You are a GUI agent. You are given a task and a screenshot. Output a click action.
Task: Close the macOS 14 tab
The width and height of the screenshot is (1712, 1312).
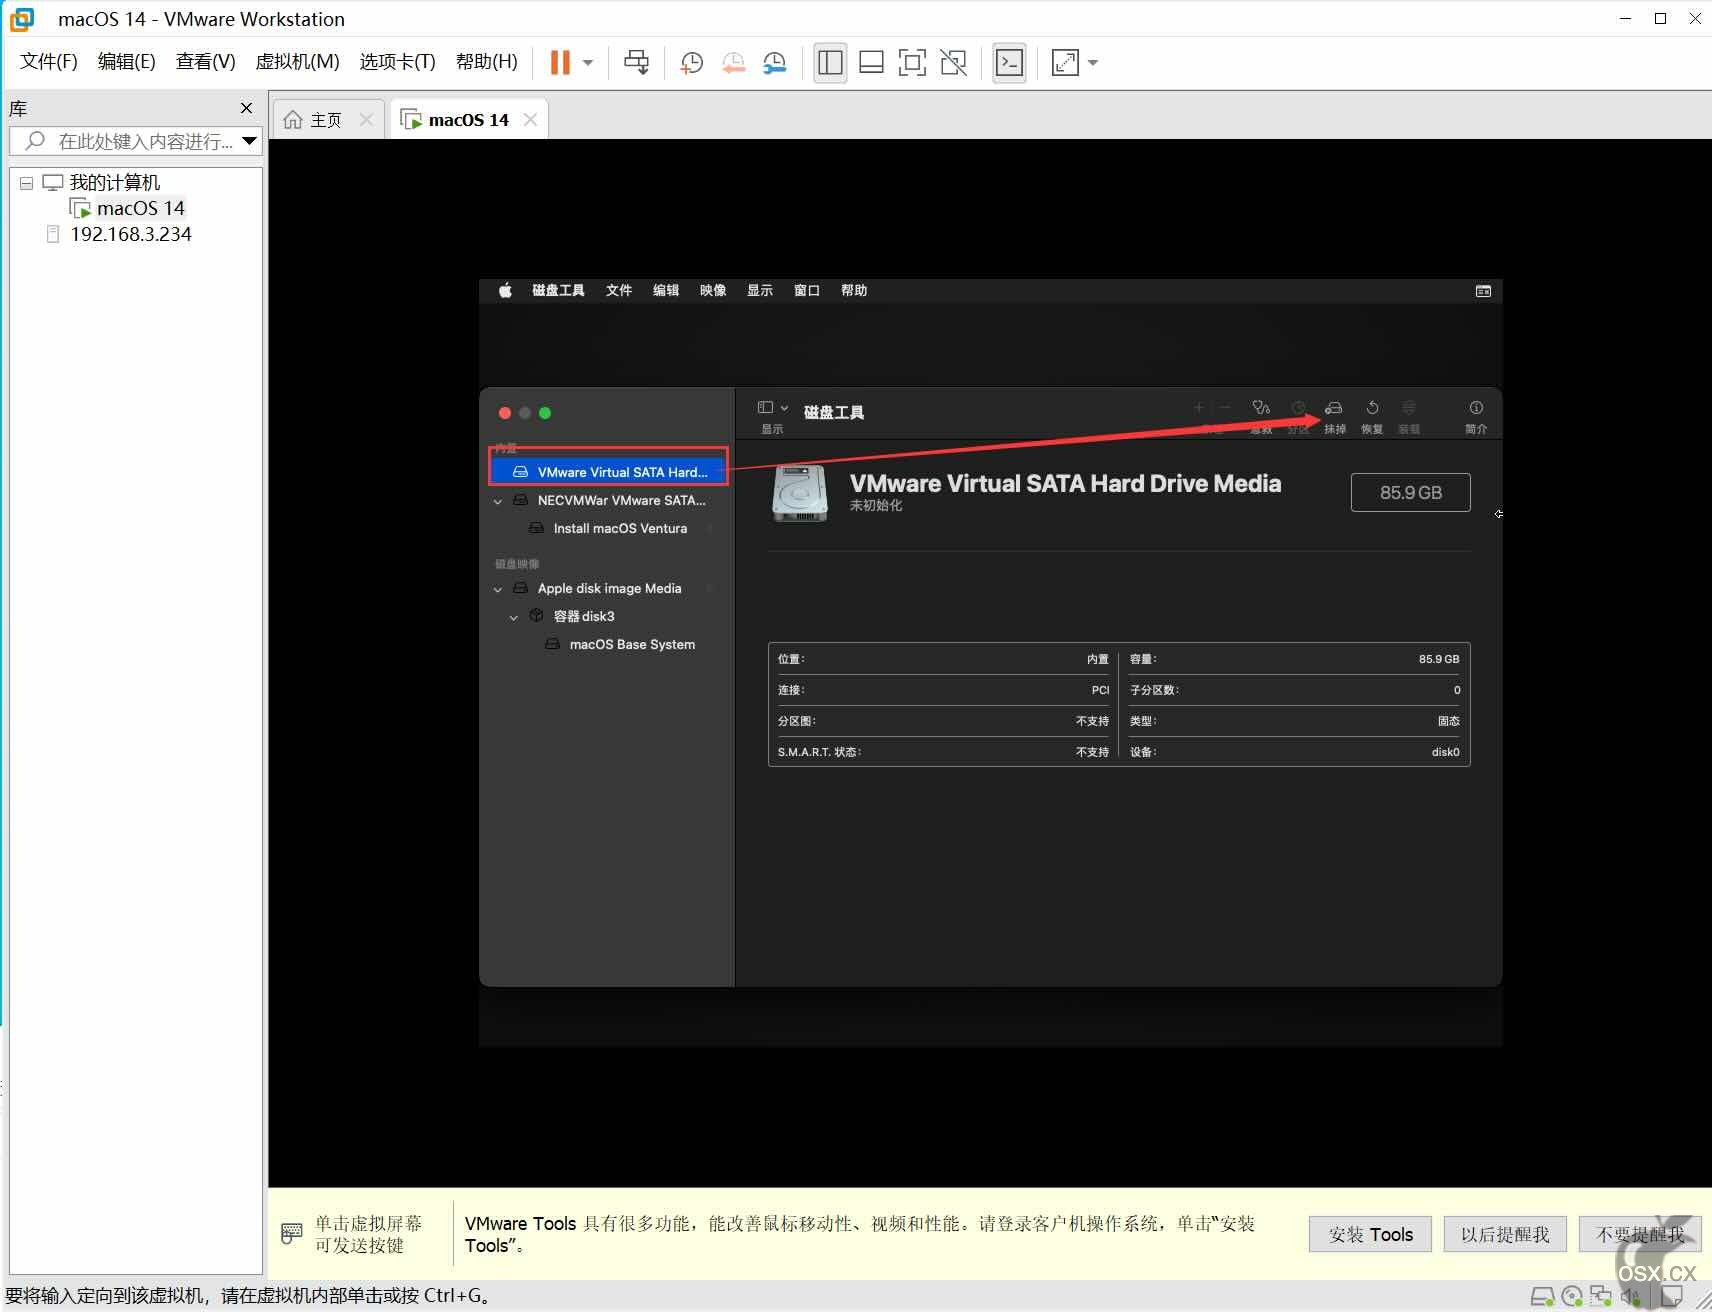(x=530, y=120)
